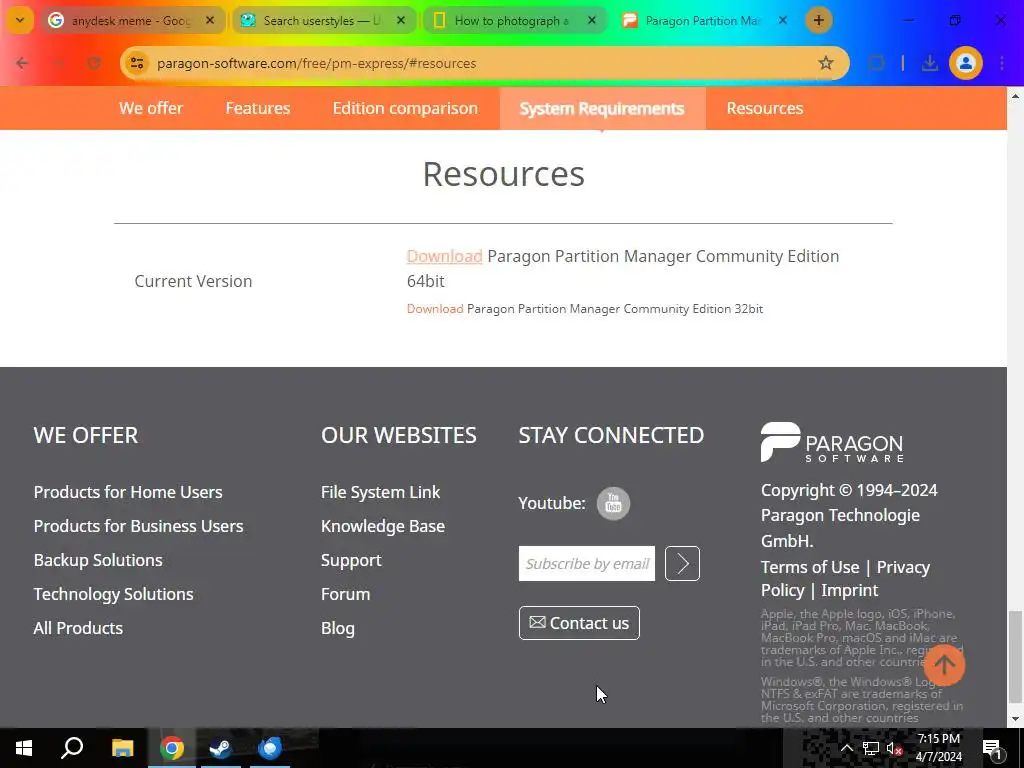
Task: Go to the System Requirements section
Action: click(602, 108)
